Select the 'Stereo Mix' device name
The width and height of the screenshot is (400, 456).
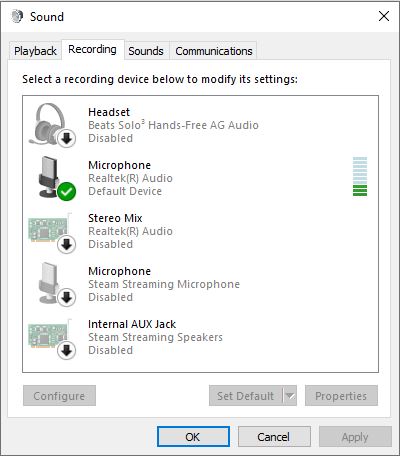[115, 218]
